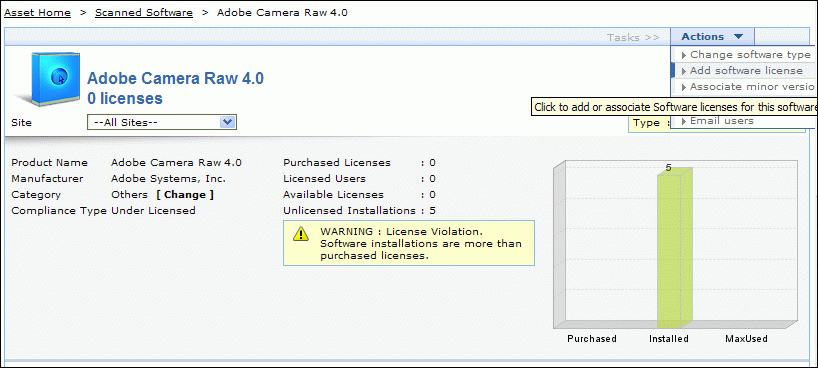This screenshot has height=368, width=818.
Task: Open the Actions dropdown menu
Action: (x=712, y=37)
